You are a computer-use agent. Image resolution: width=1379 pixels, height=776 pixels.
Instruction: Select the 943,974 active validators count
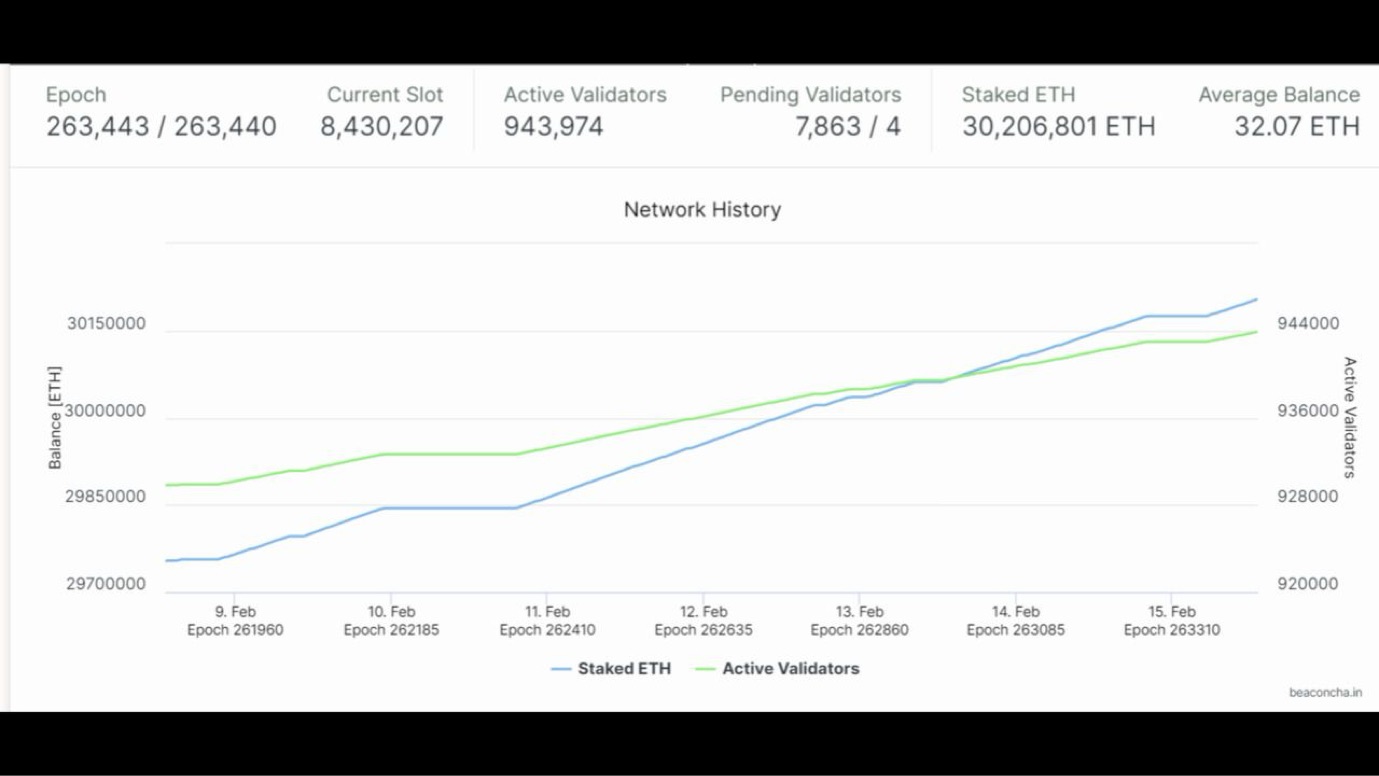pos(554,127)
